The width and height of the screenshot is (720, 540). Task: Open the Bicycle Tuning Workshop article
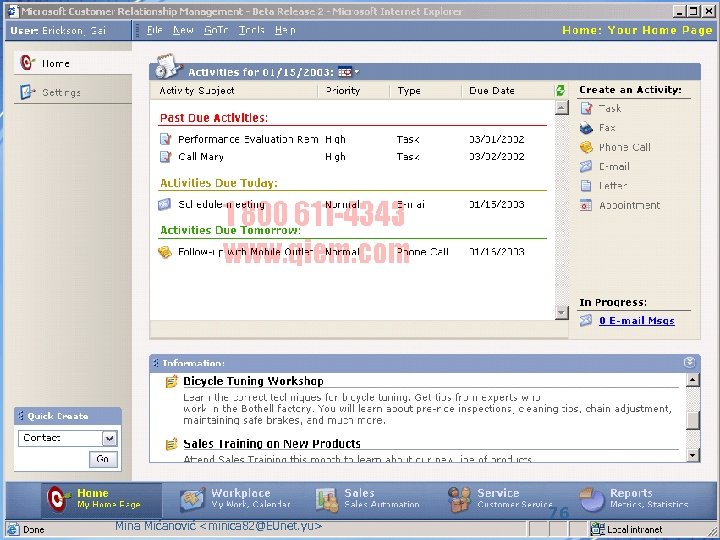coord(253,381)
